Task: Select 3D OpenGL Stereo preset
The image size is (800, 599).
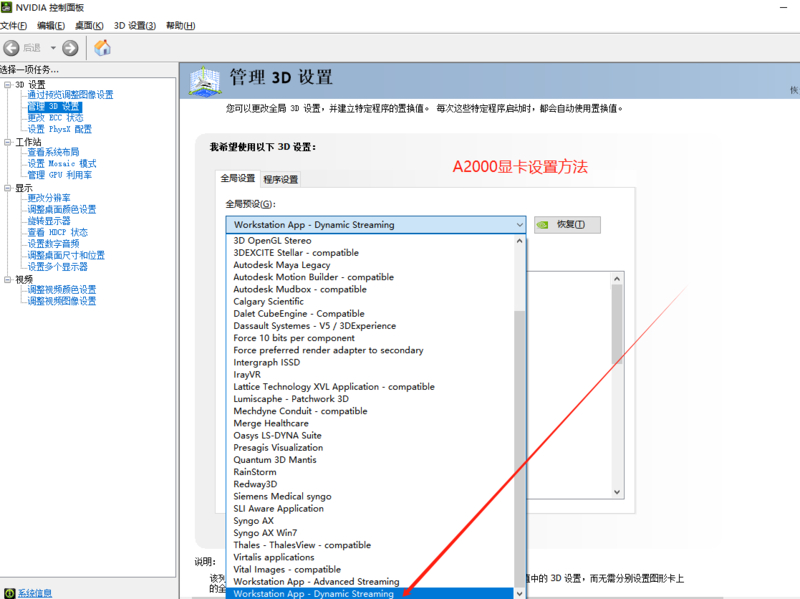Action: click(370, 240)
